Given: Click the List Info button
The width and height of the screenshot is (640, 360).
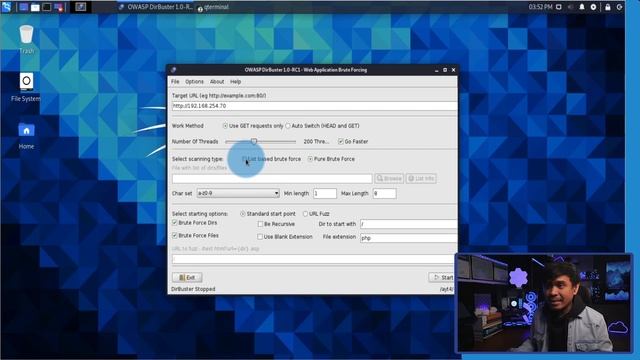Looking at the screenshot, I should [x=421, y=178].
